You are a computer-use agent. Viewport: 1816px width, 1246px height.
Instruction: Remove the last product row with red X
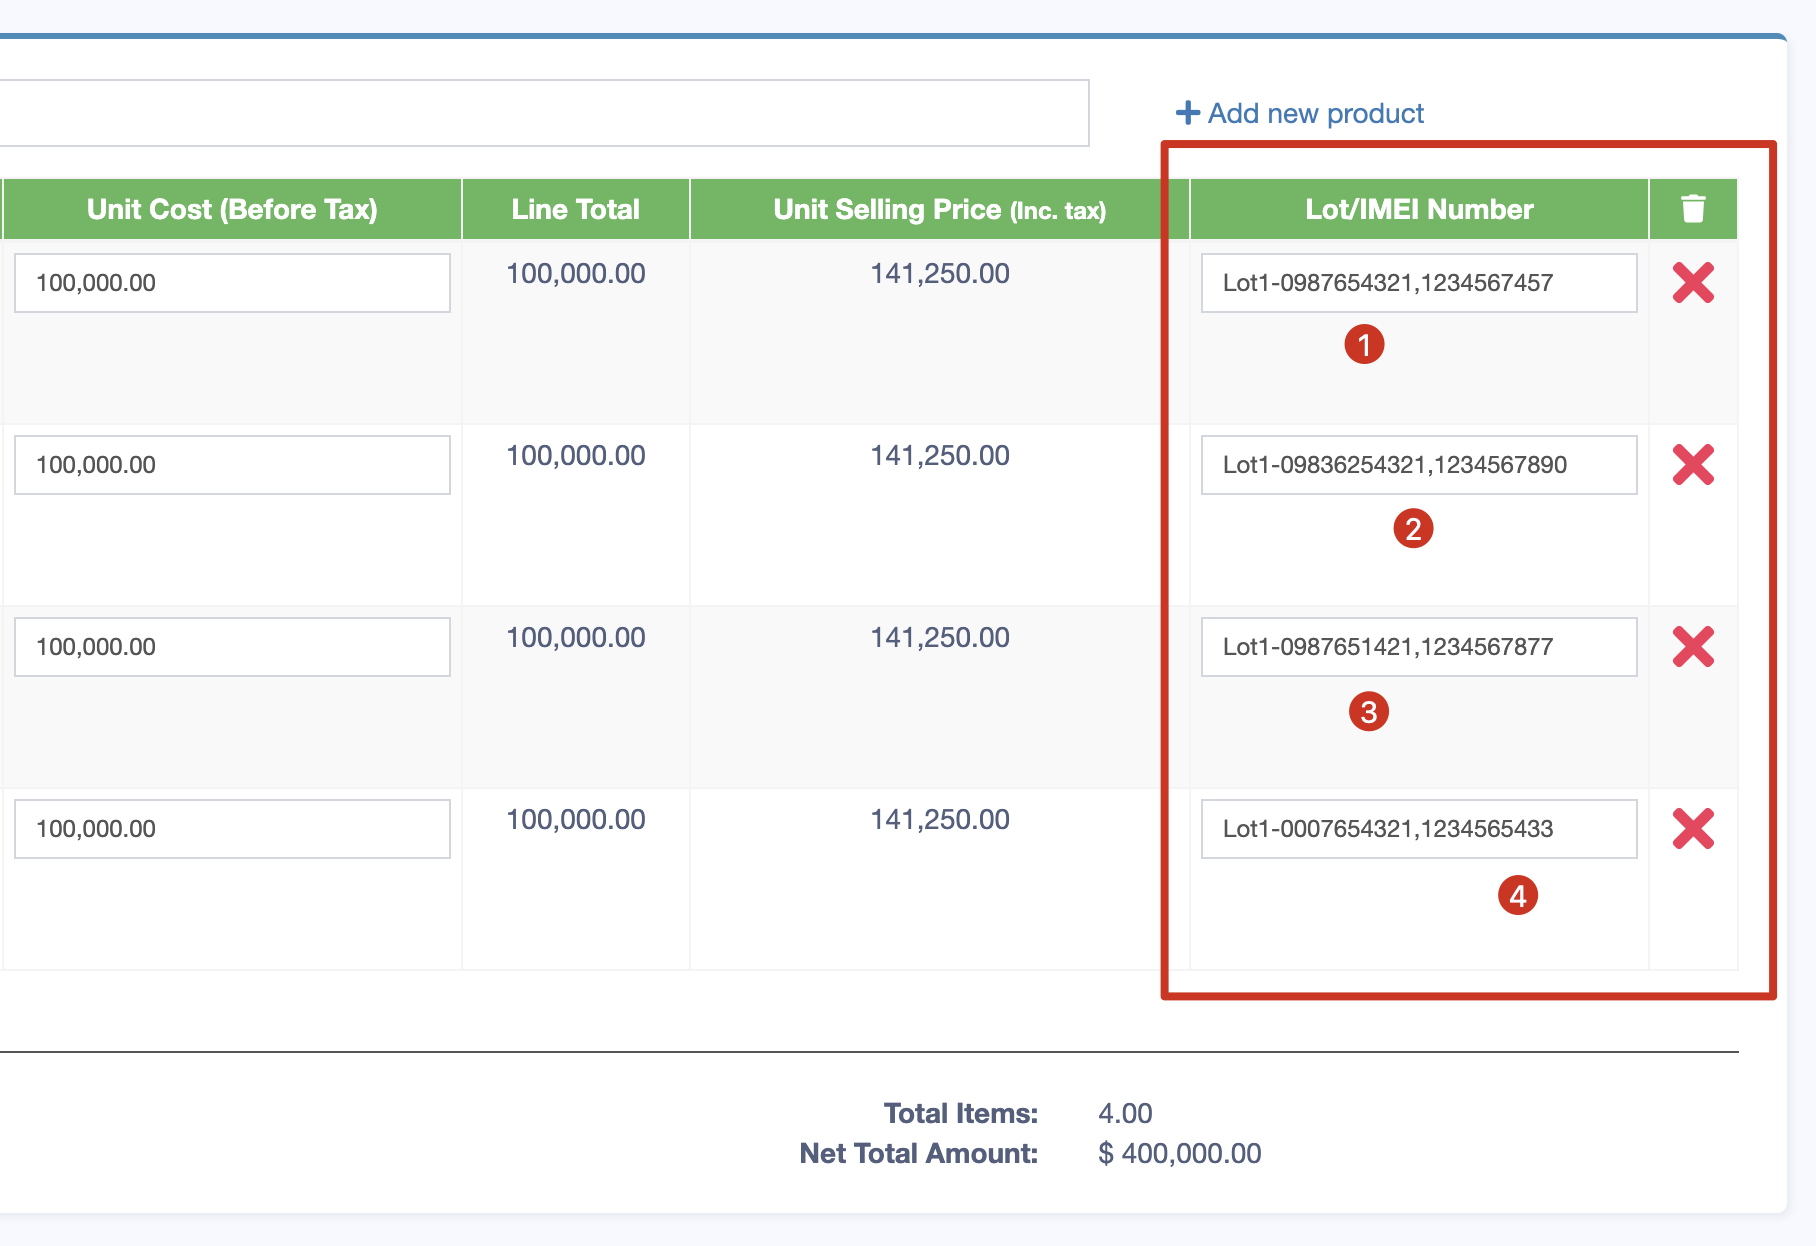(1692, 829)
